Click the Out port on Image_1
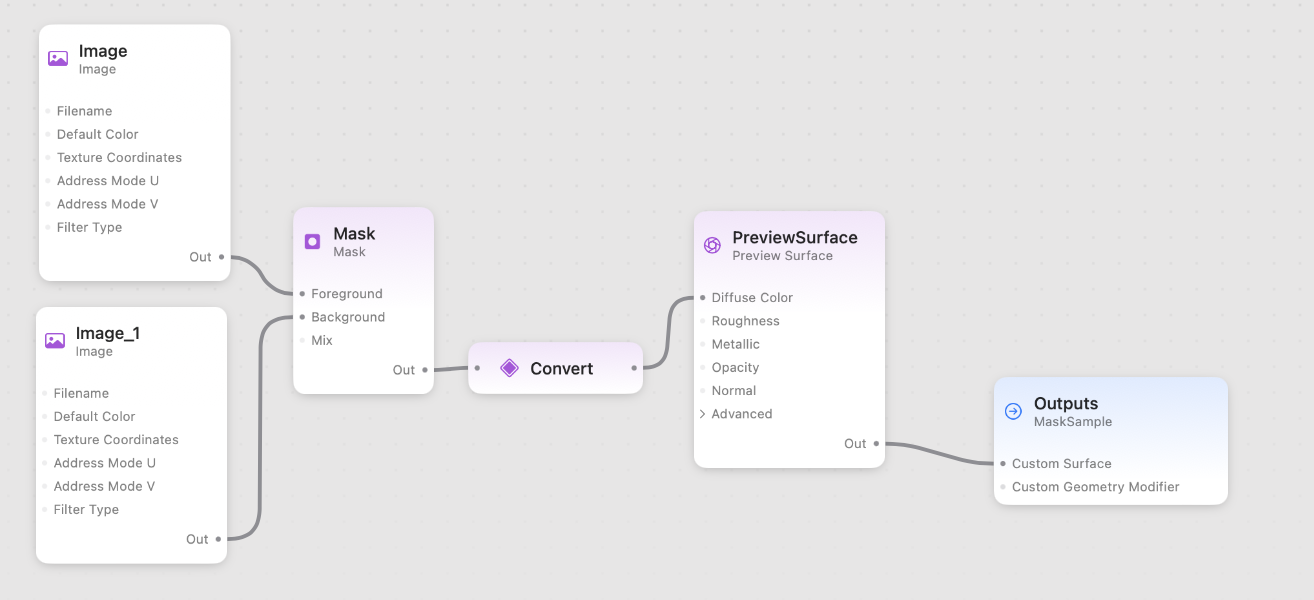Screen dimensions: 1314x600 (218, 538)
